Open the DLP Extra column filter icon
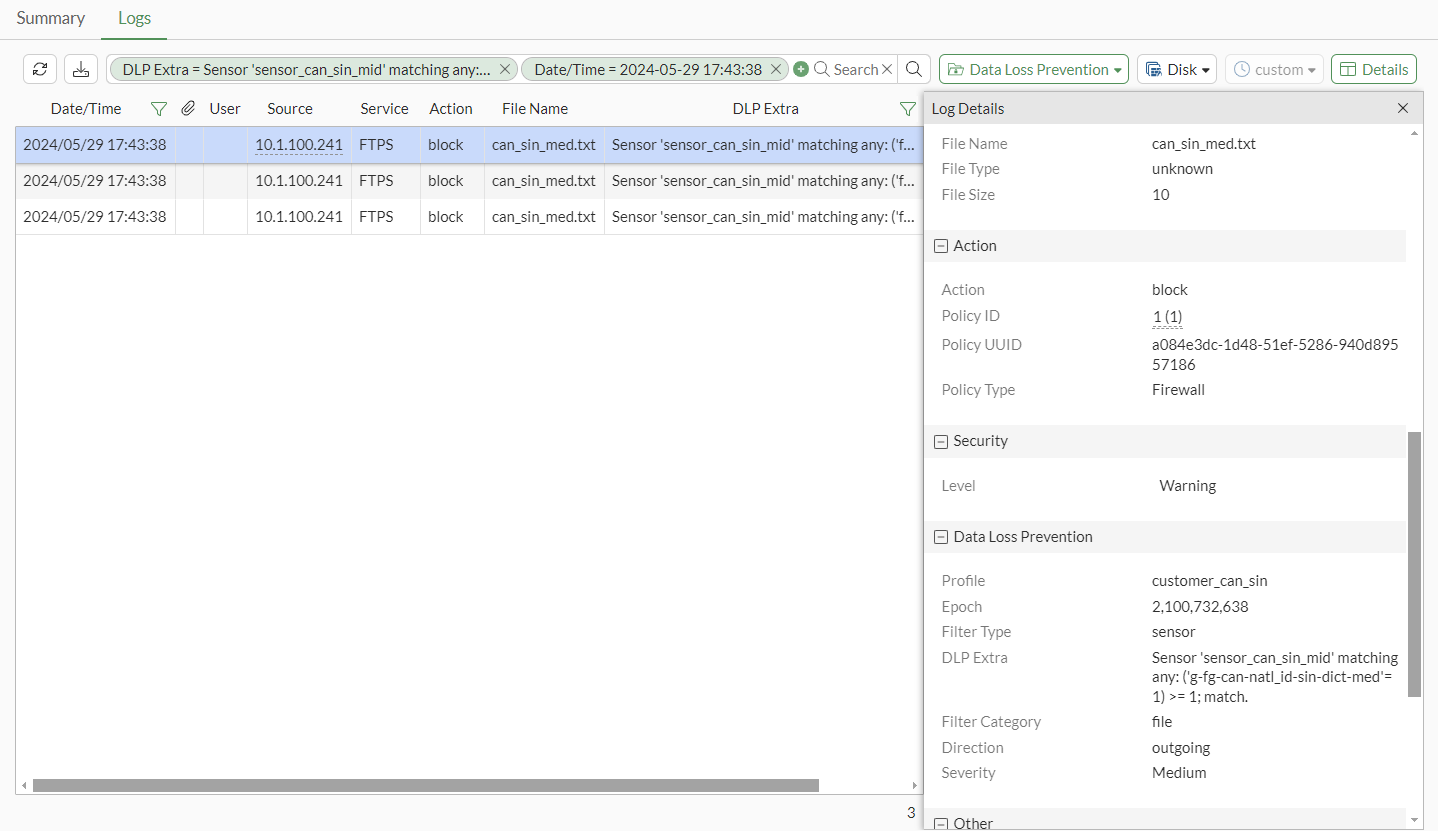Image resolution: width=1438 pixels, height=831 pixels. coord(907,109)
